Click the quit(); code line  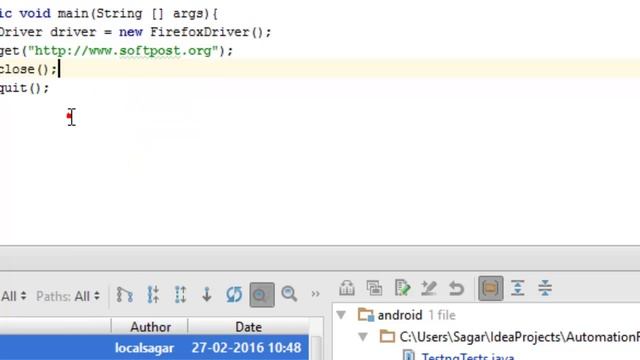point(24,88)
